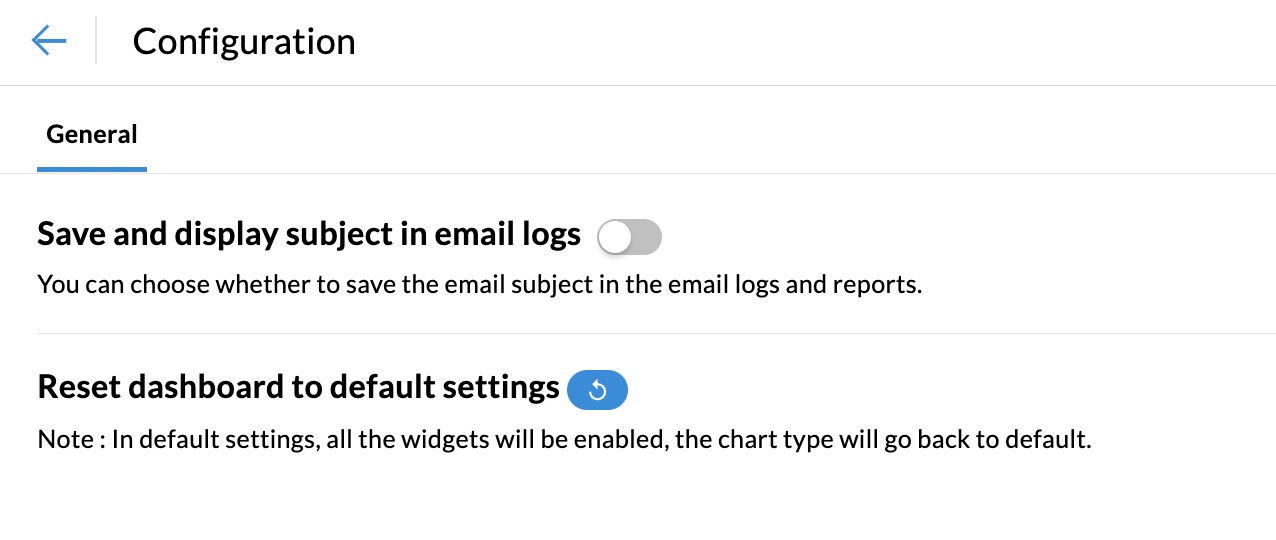Click the vertical divider beside the back arrow
The width and height of the screenshot is (1276, 540).
point(96,41)
